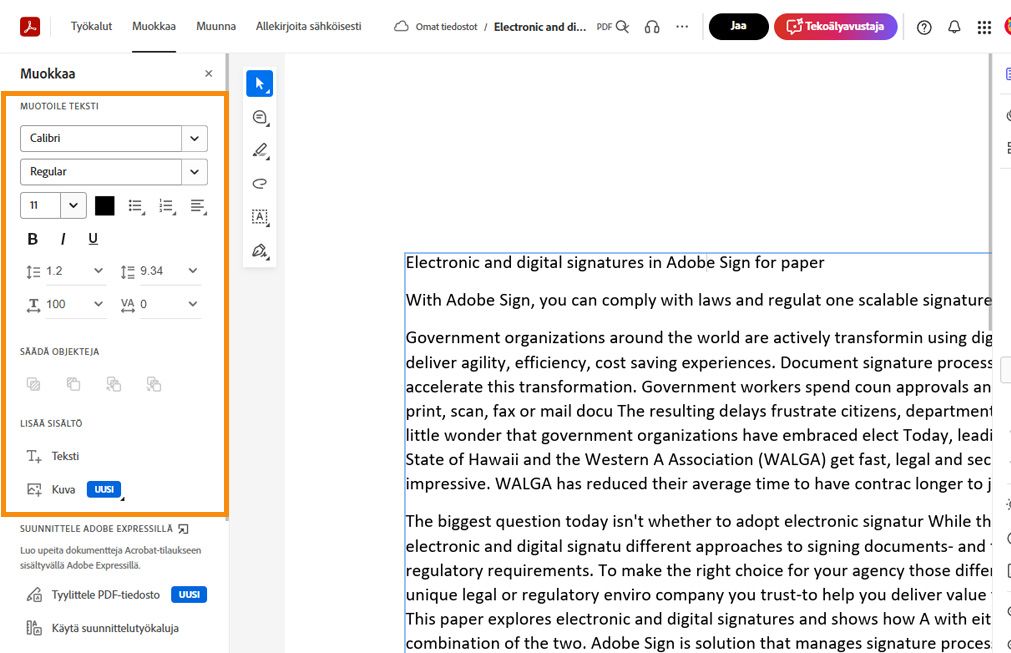The image size is (1011, 653).
Task: Switch to the Muokkaa tab
Action: (153, 26)
